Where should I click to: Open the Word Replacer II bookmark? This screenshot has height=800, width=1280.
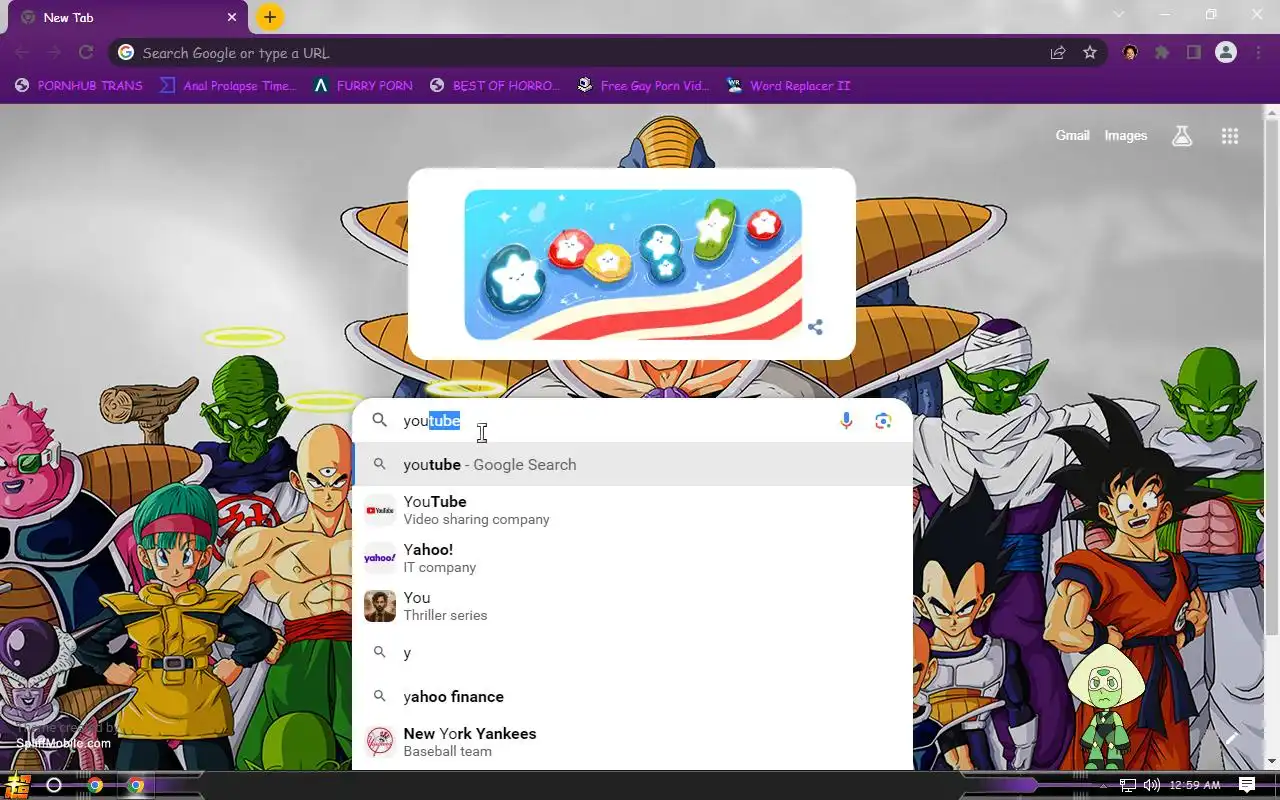[x=788, y=86]
